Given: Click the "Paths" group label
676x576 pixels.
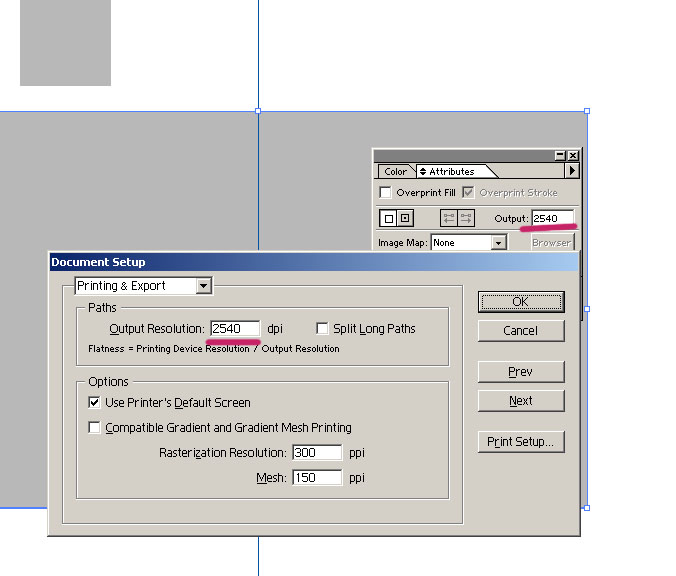Looking at the screenshot, I should (102, 308).
